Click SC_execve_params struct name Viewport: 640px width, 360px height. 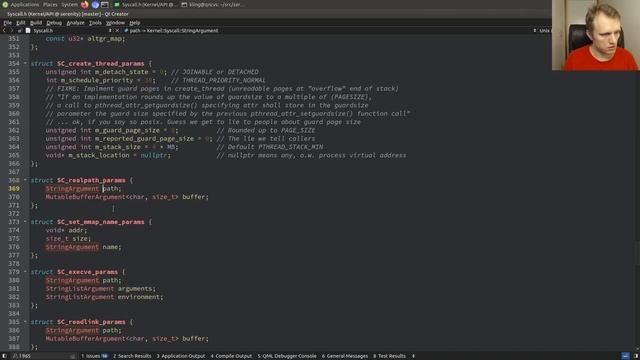87,272
